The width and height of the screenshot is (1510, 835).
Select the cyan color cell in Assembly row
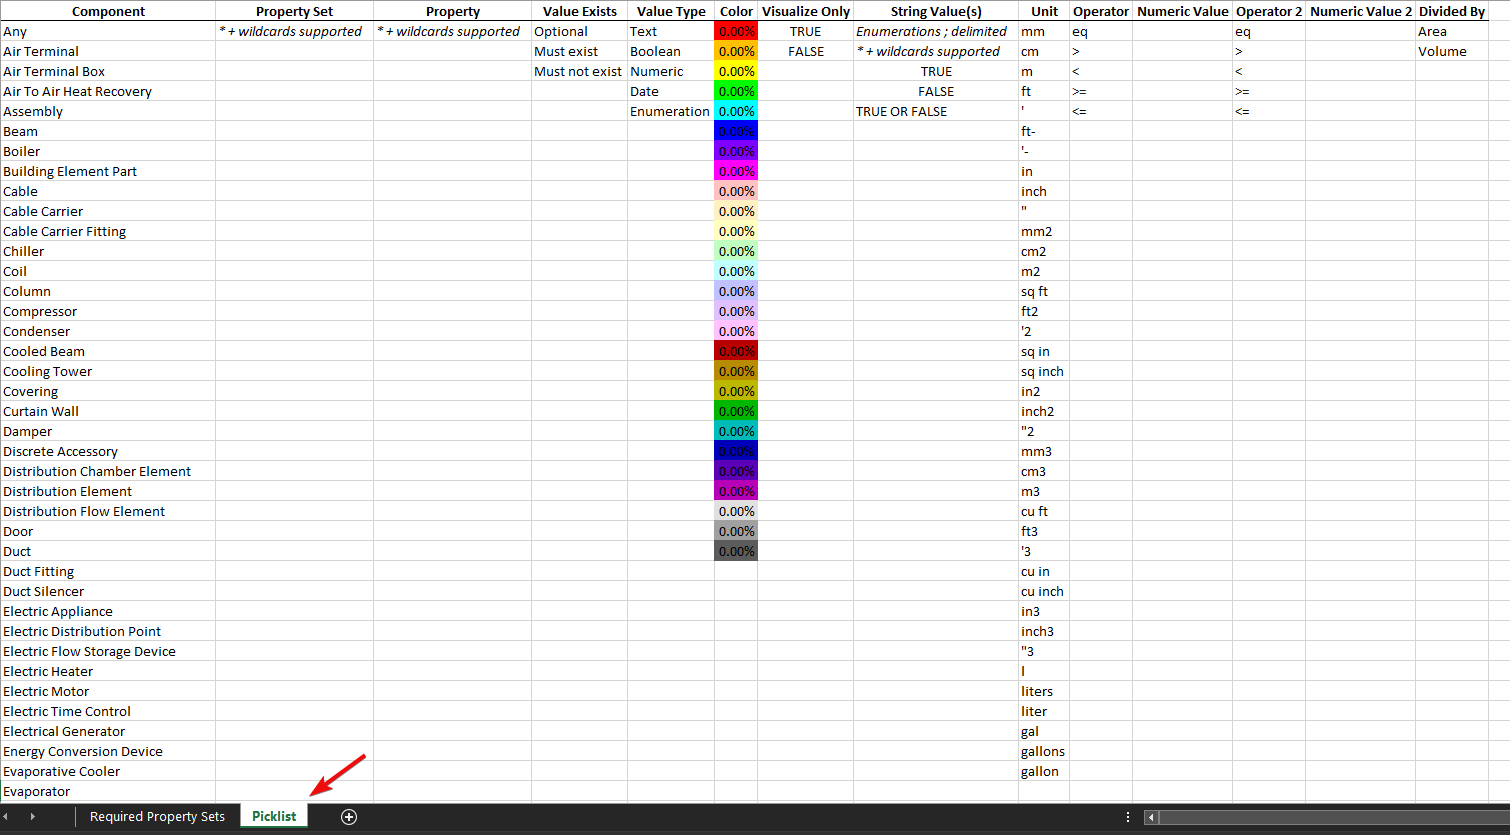pyautogui.click(x=736, y=111)
